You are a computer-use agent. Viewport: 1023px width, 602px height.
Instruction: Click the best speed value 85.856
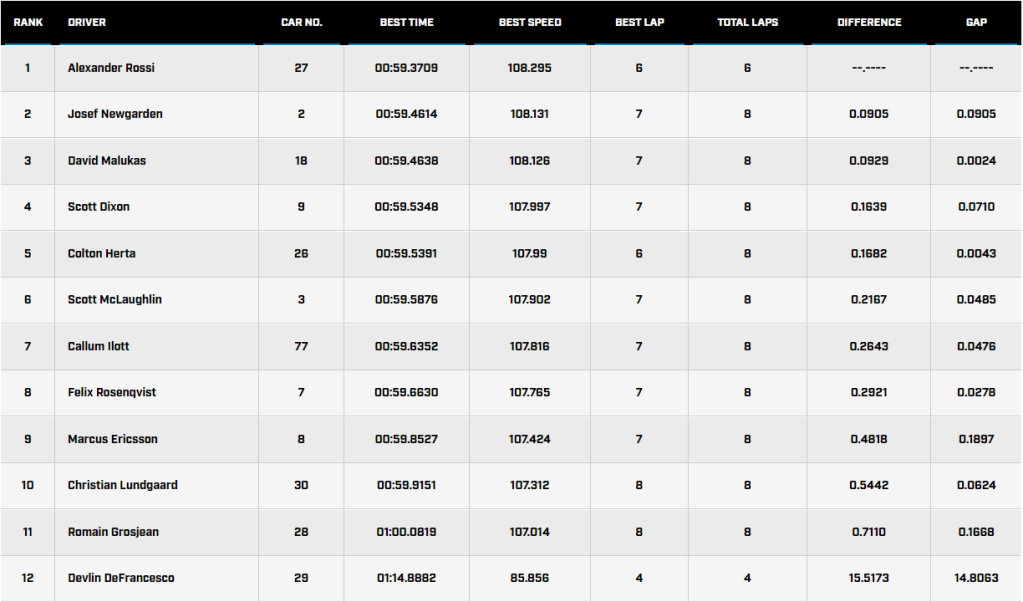pos(530,578)
